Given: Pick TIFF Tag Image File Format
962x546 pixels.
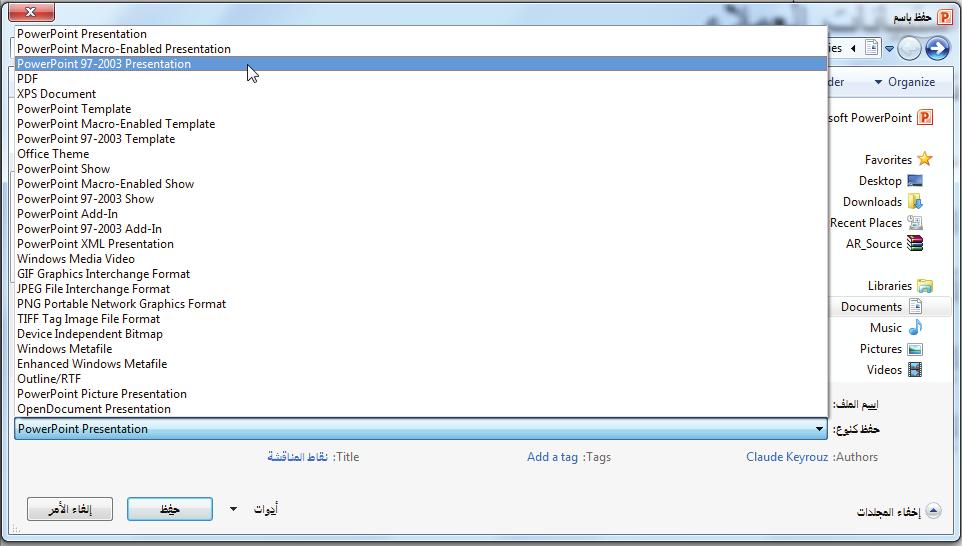Looking at the screenshot, I should 421,319.
